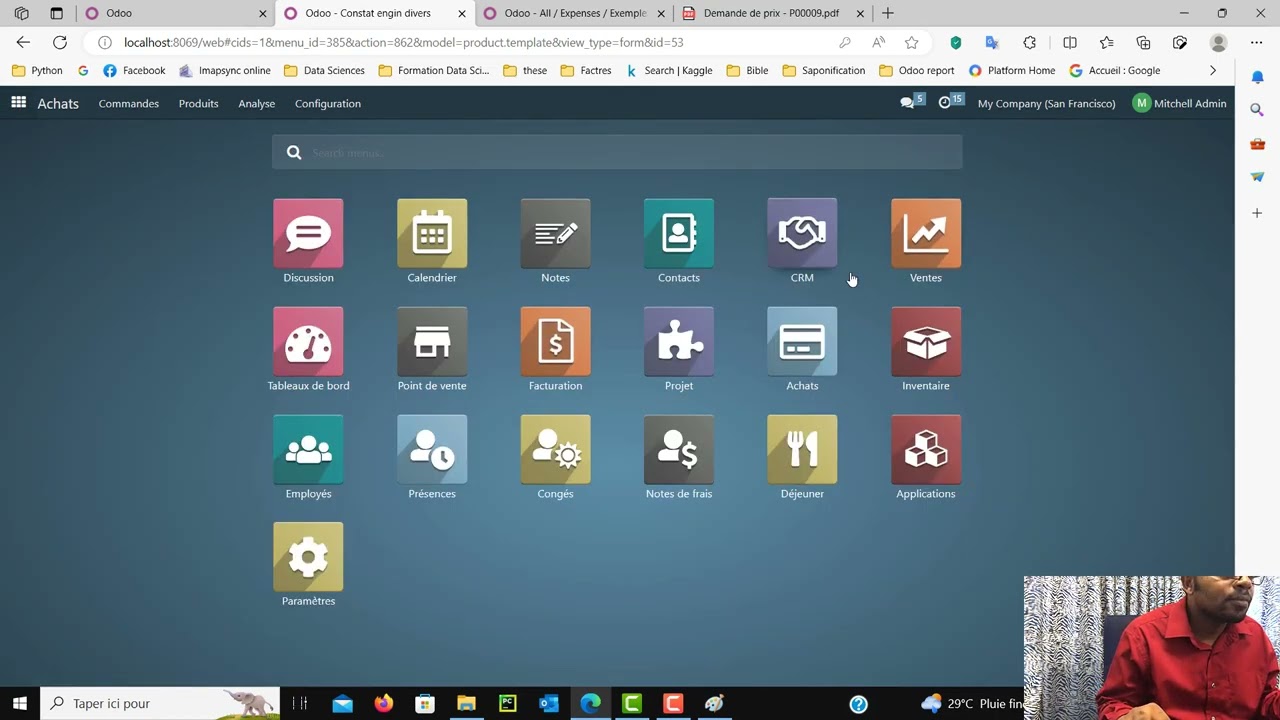1280x720 pixels.
Task: Open the Facturation app
Action: (x=555, y=342)
